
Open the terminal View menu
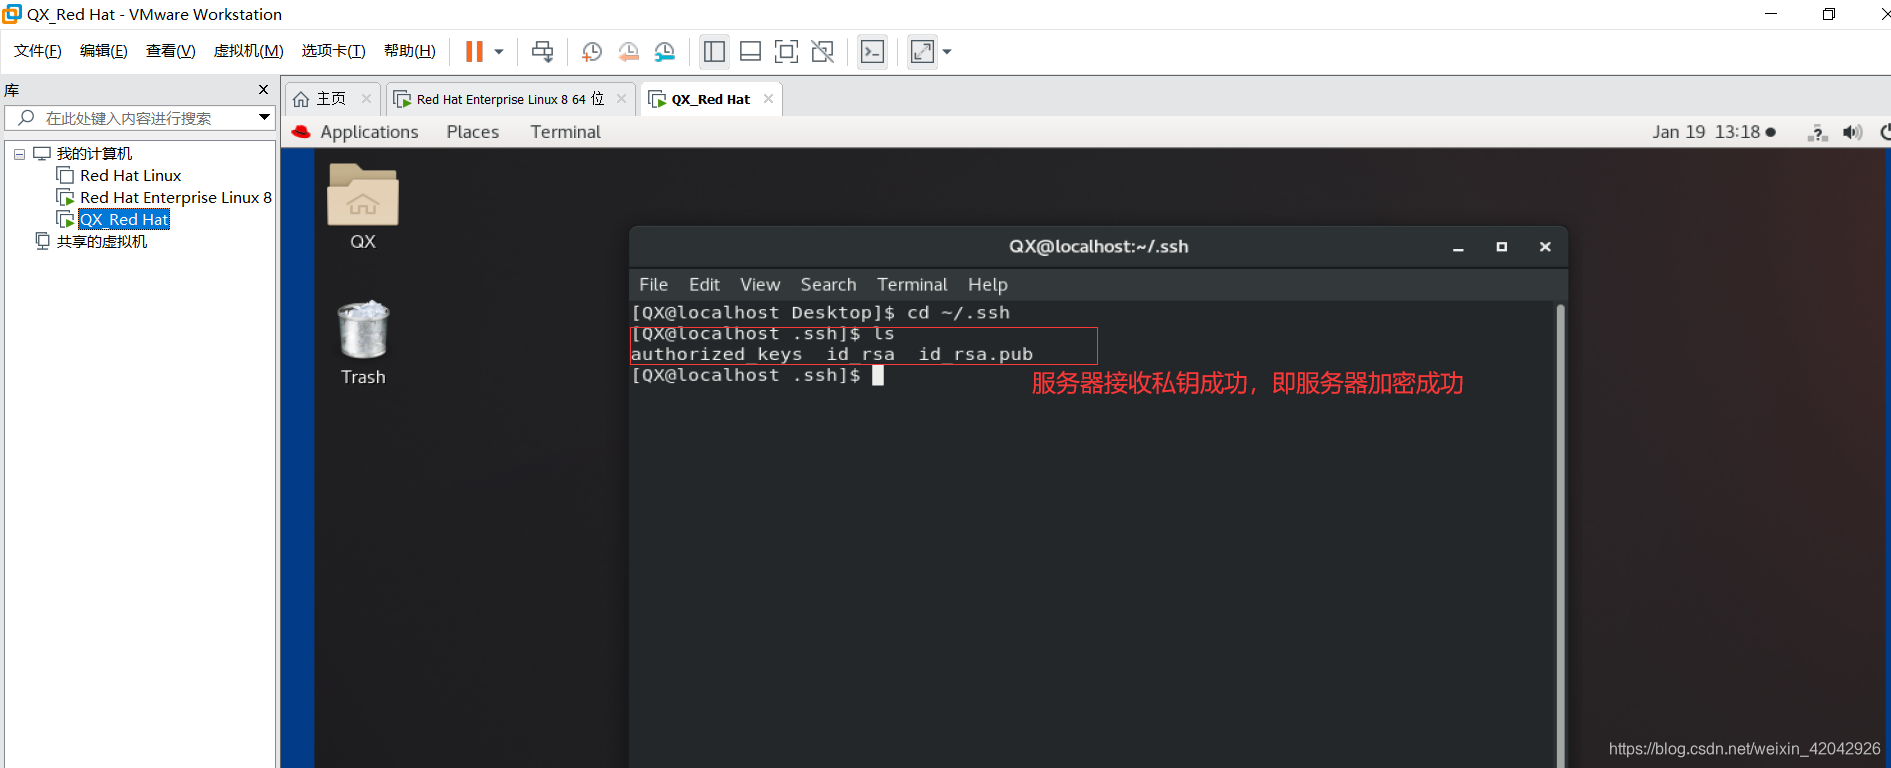[x=760, y=285]
